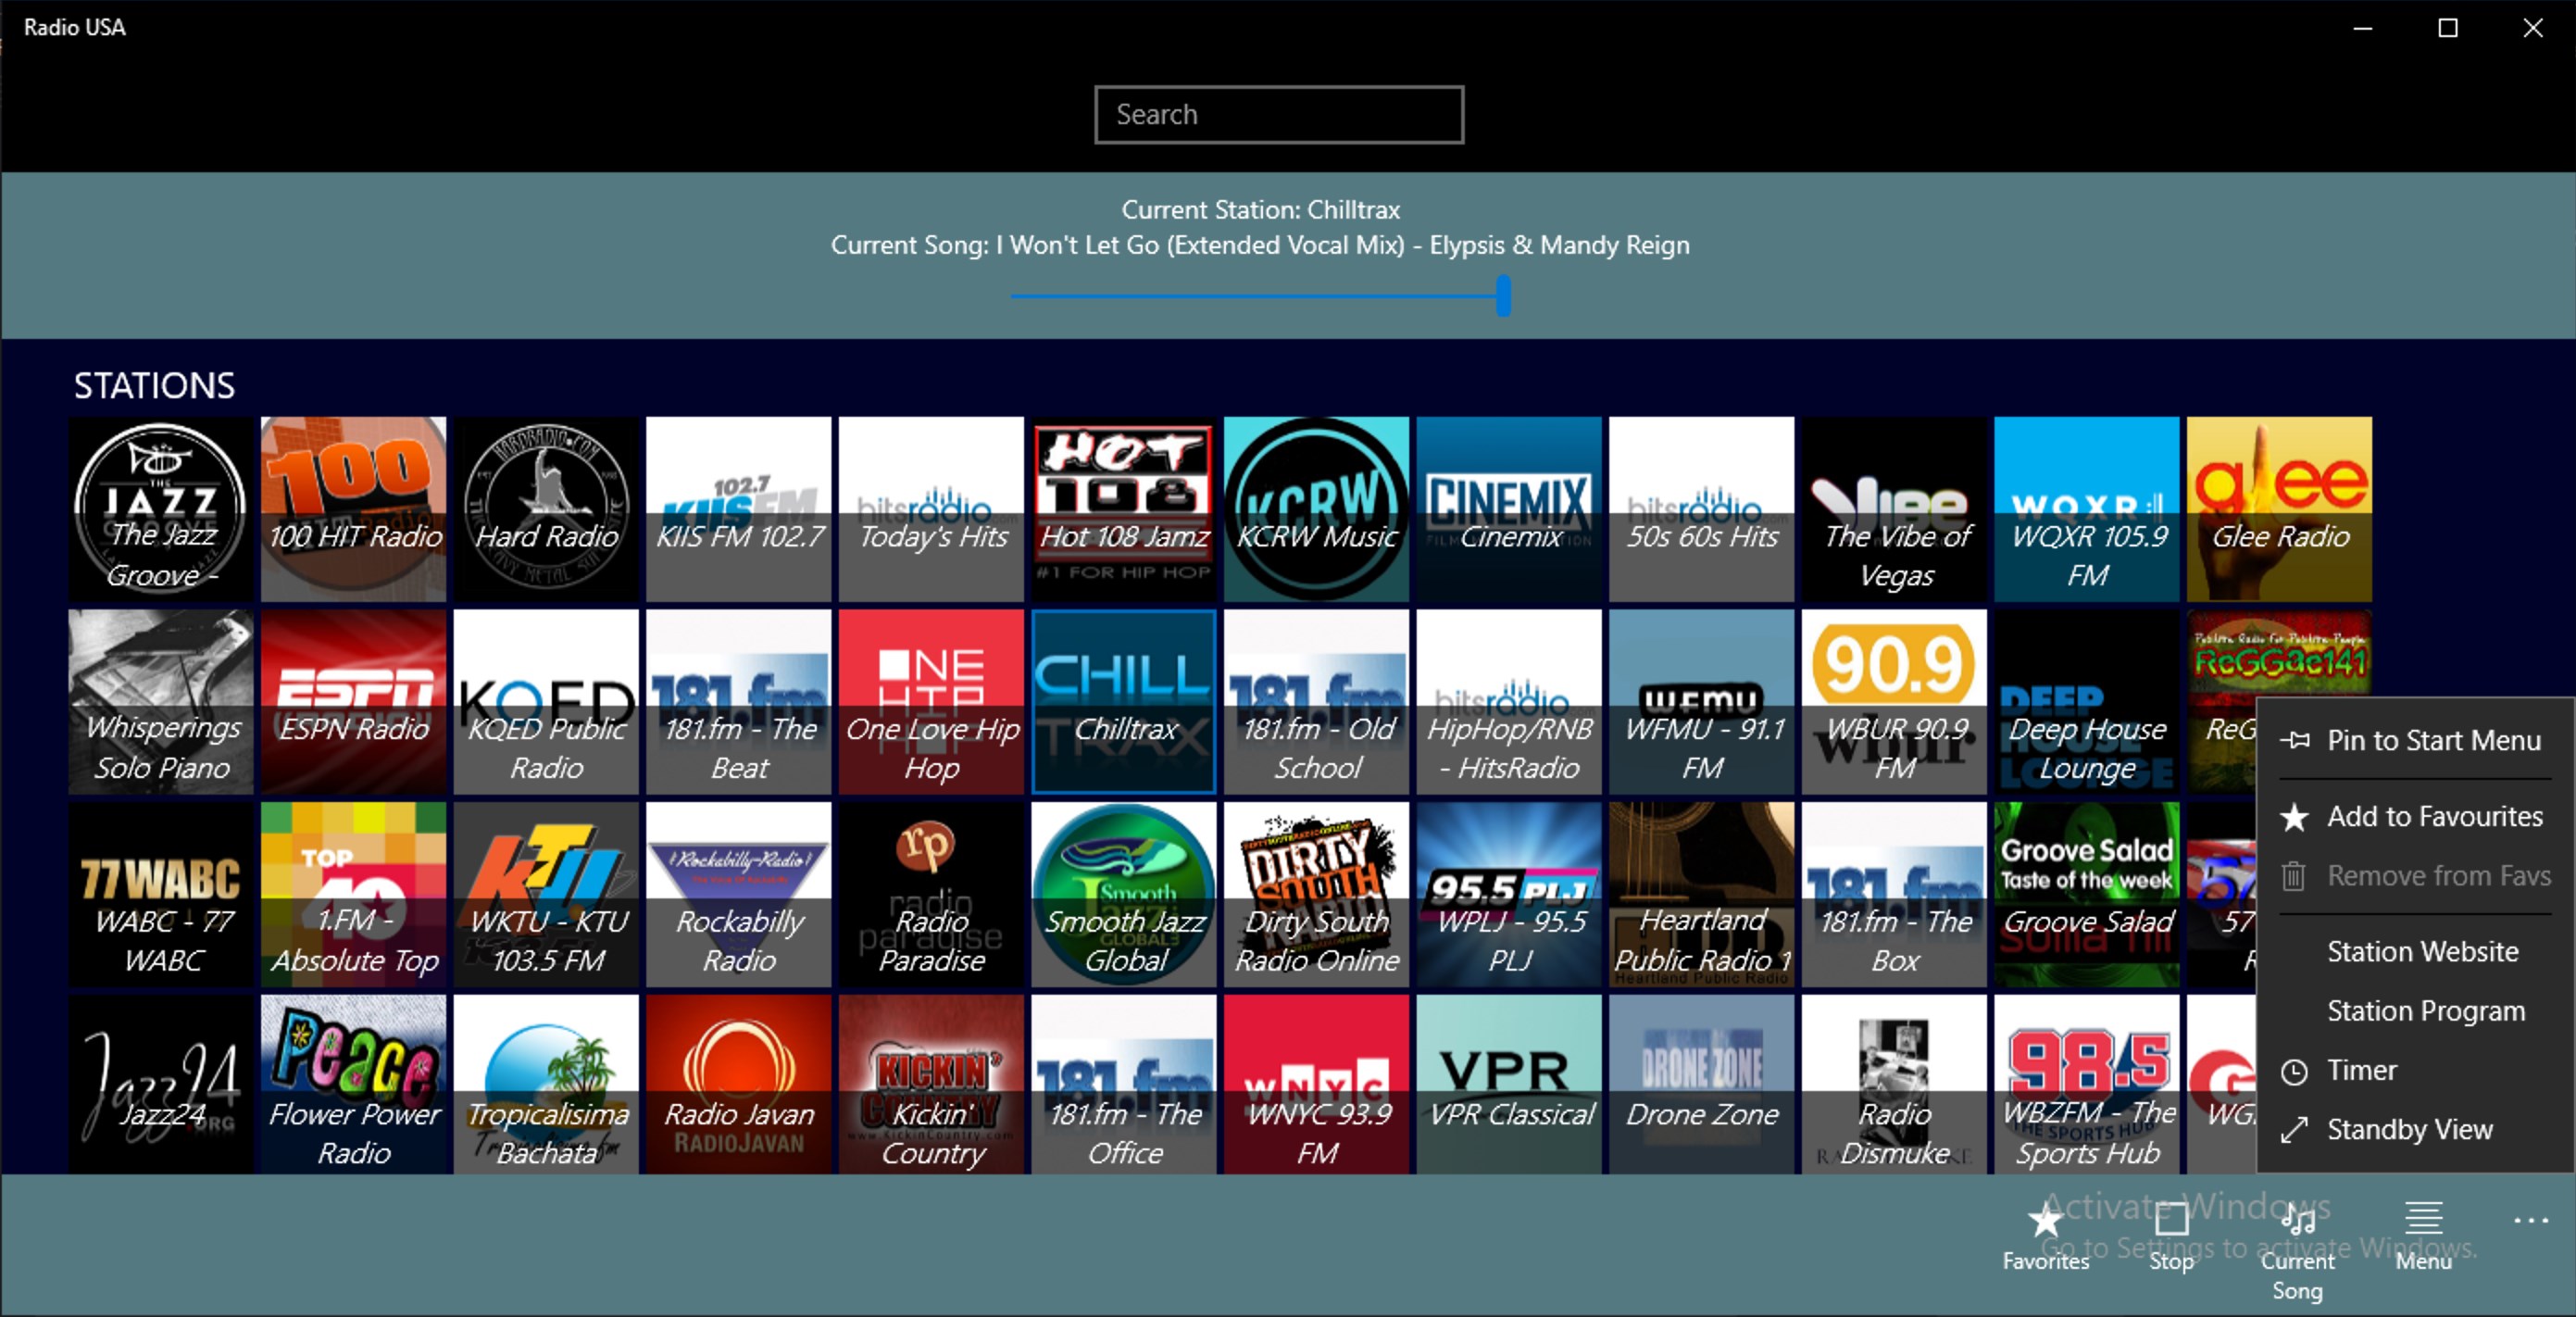Screen dimensions: 2576x1317
Task: Click the Current Song music note icon
Action: [2297, 1221]
